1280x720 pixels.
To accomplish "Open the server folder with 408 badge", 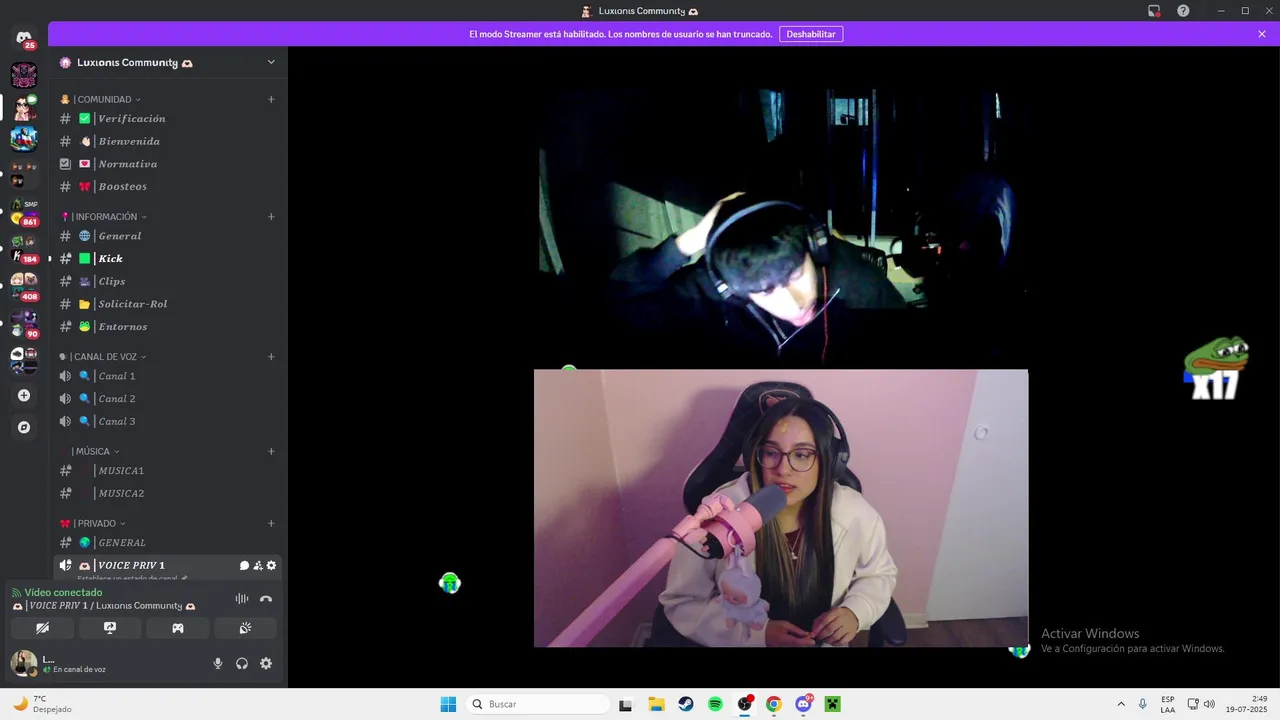I will (24, 286).
